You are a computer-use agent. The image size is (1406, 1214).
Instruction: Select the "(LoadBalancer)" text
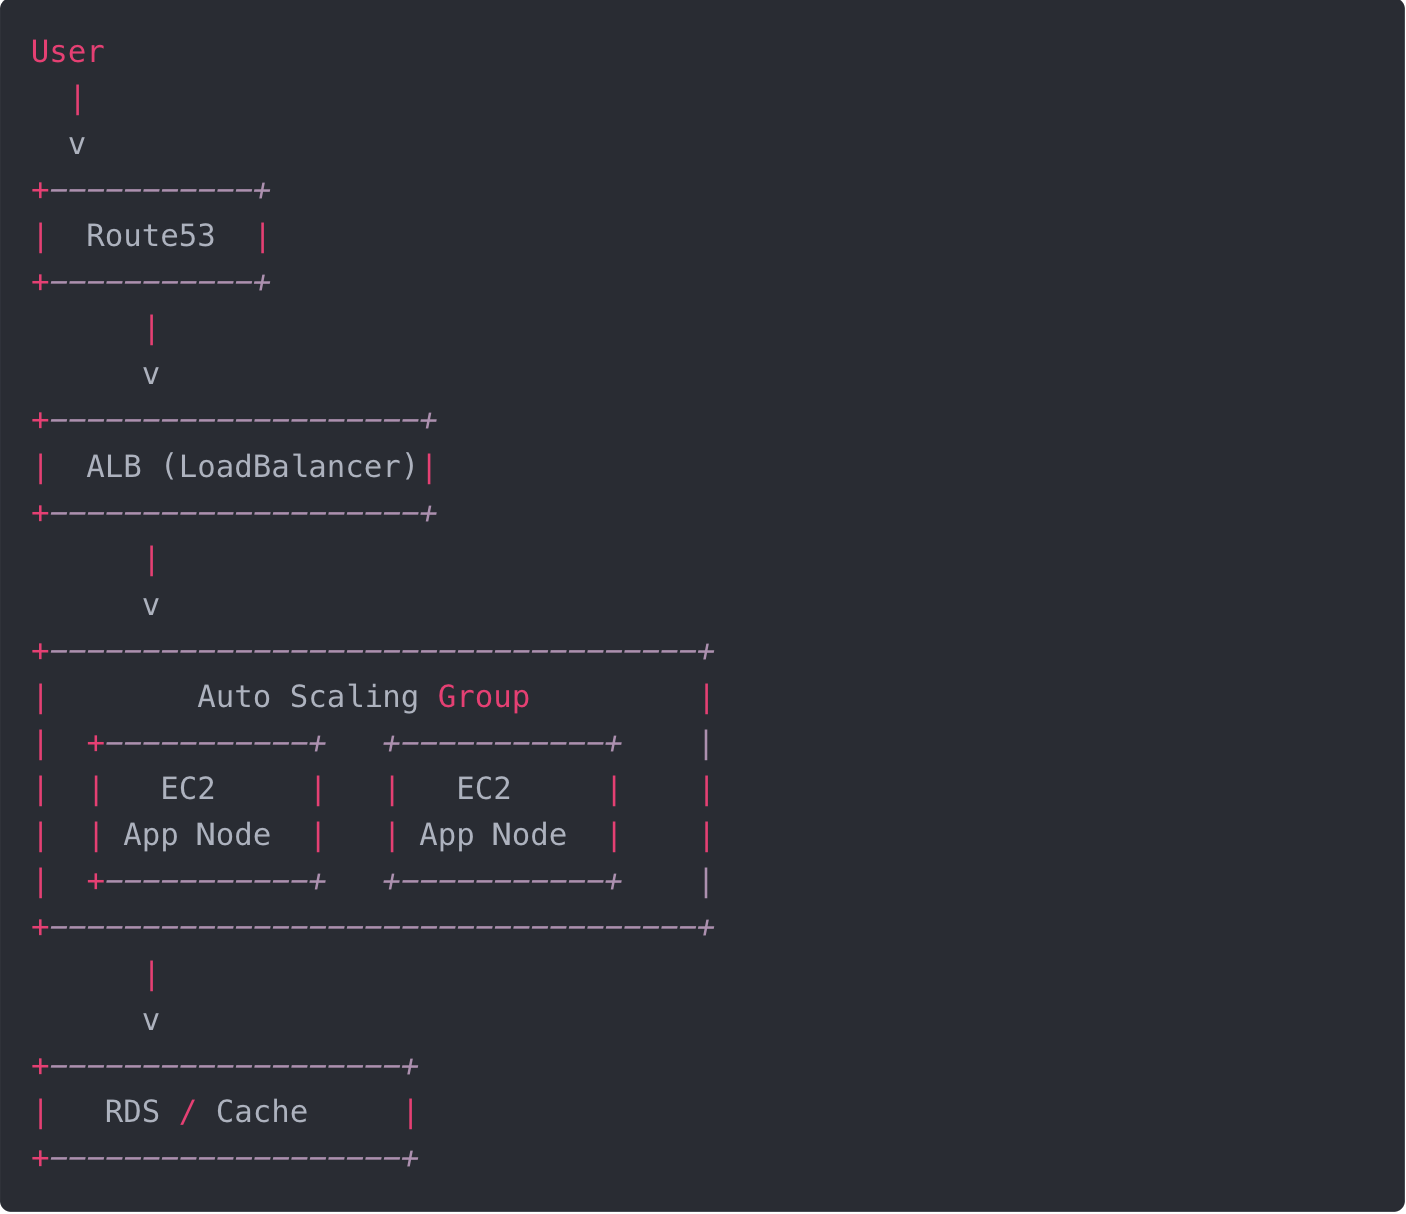point(289,467)
